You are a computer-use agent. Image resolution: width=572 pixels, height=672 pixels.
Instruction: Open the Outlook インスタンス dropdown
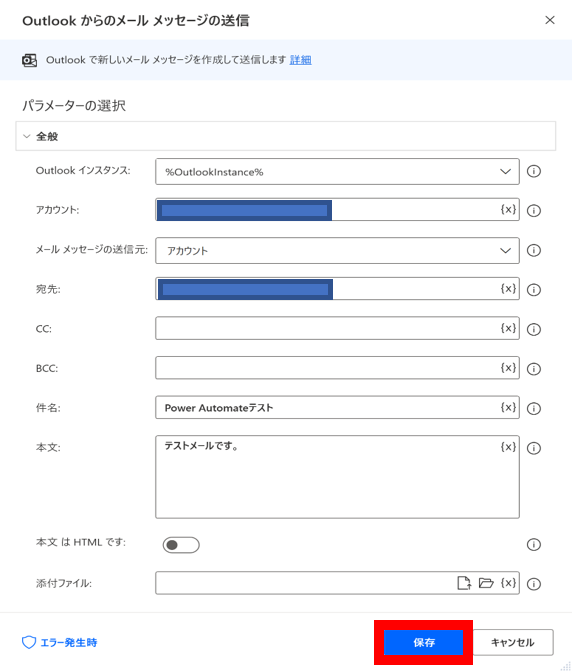click(x=337, y=171)
